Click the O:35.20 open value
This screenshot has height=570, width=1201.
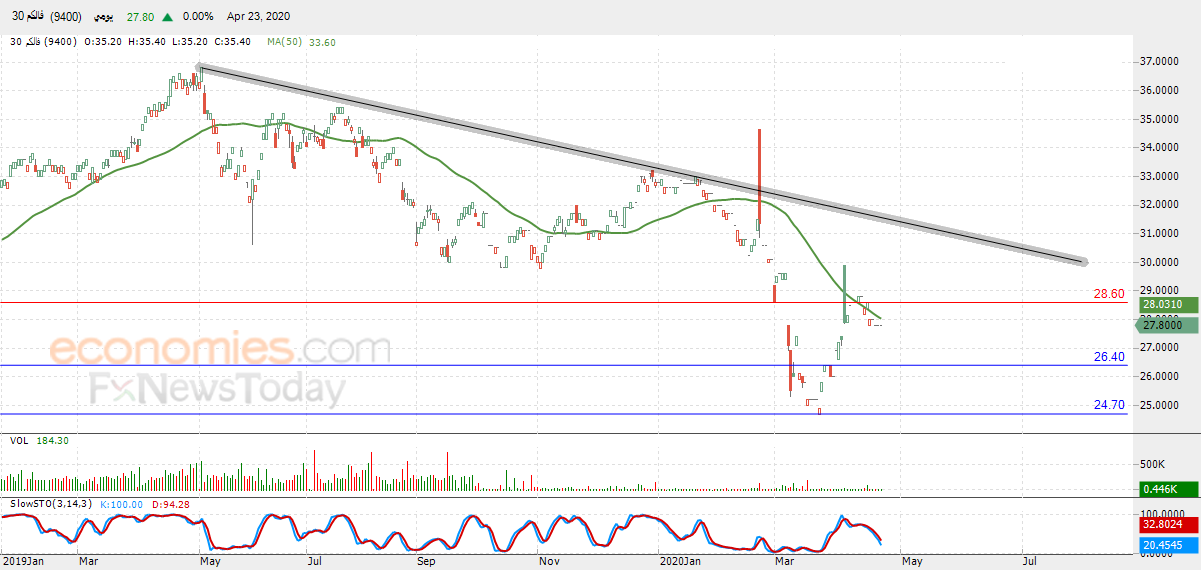(103, 42)
